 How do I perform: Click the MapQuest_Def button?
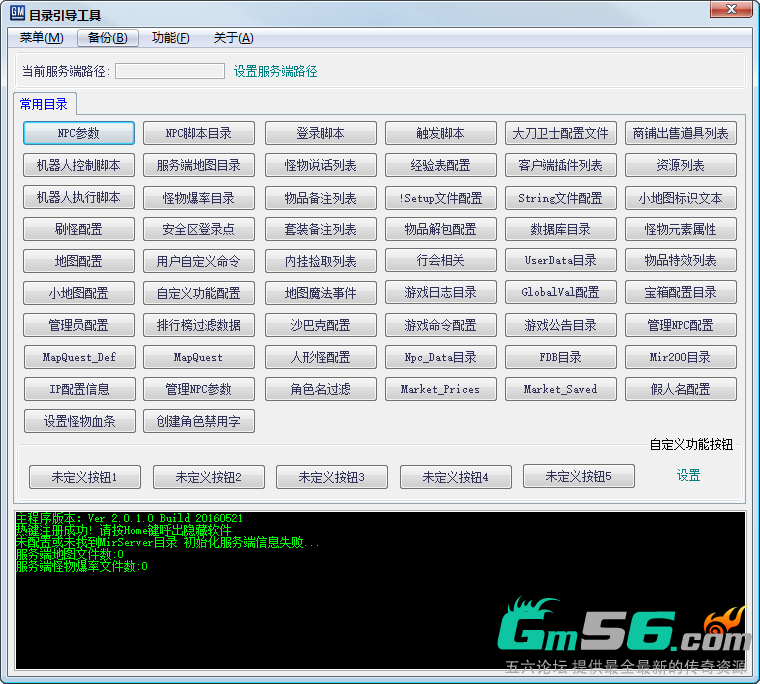click(x=79, y=357)
